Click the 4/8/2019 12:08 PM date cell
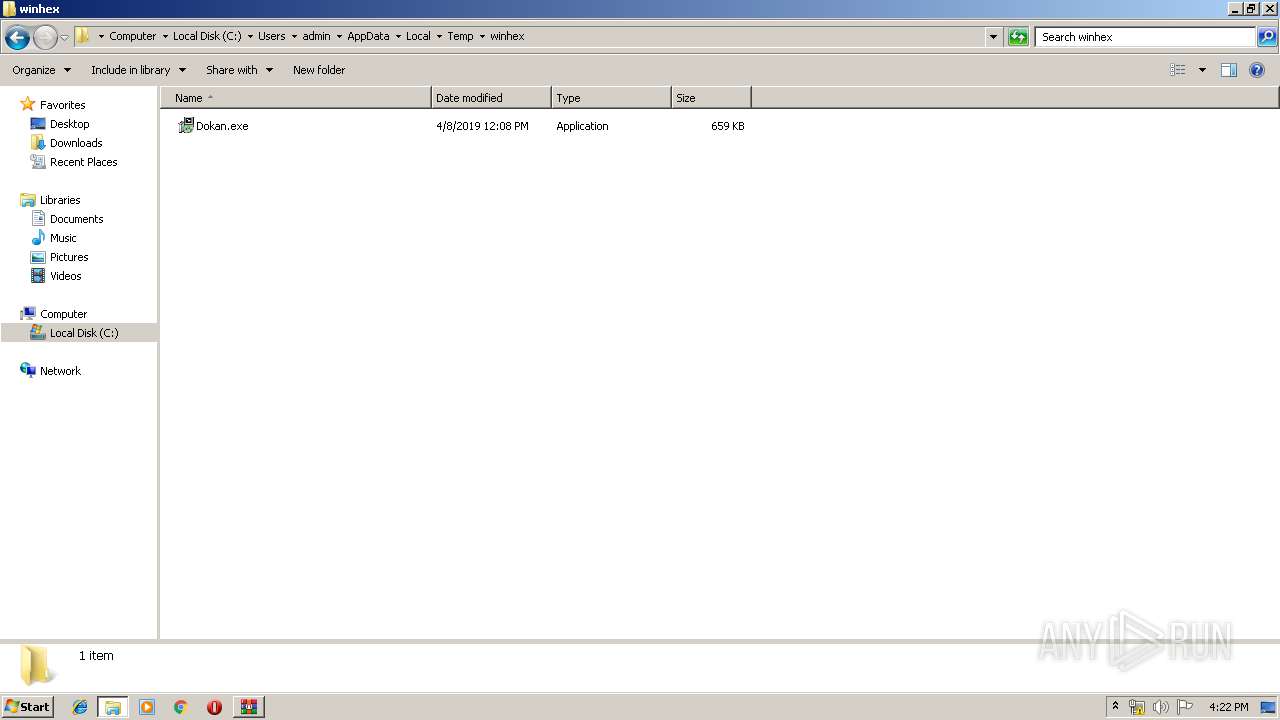The image size is (1280, 720). (x=482, y=126)
